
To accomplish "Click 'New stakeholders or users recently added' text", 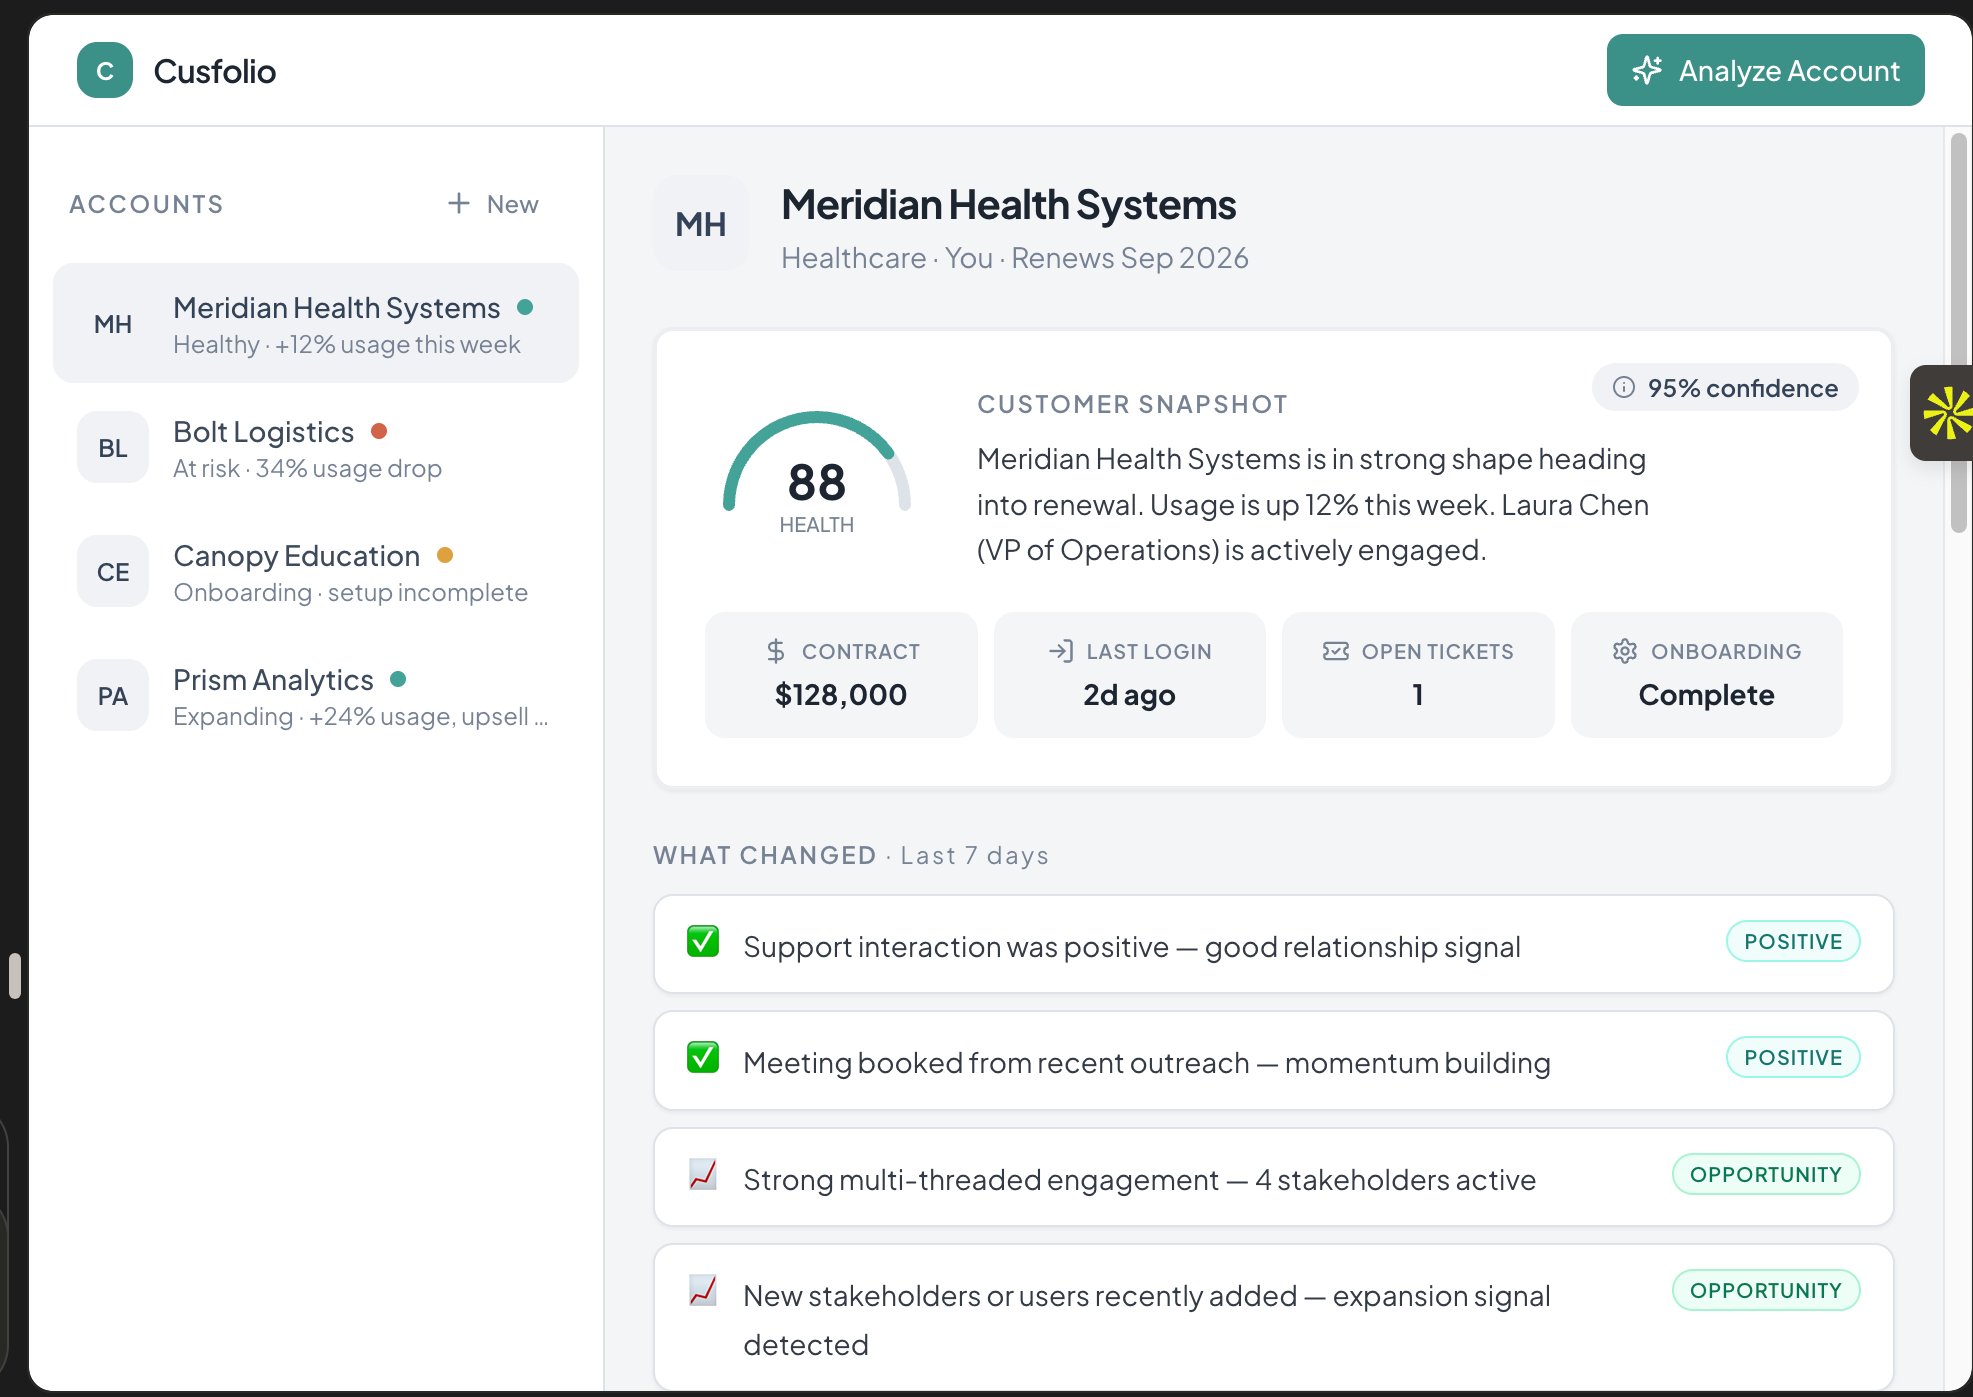I will click(1147, 1320).
